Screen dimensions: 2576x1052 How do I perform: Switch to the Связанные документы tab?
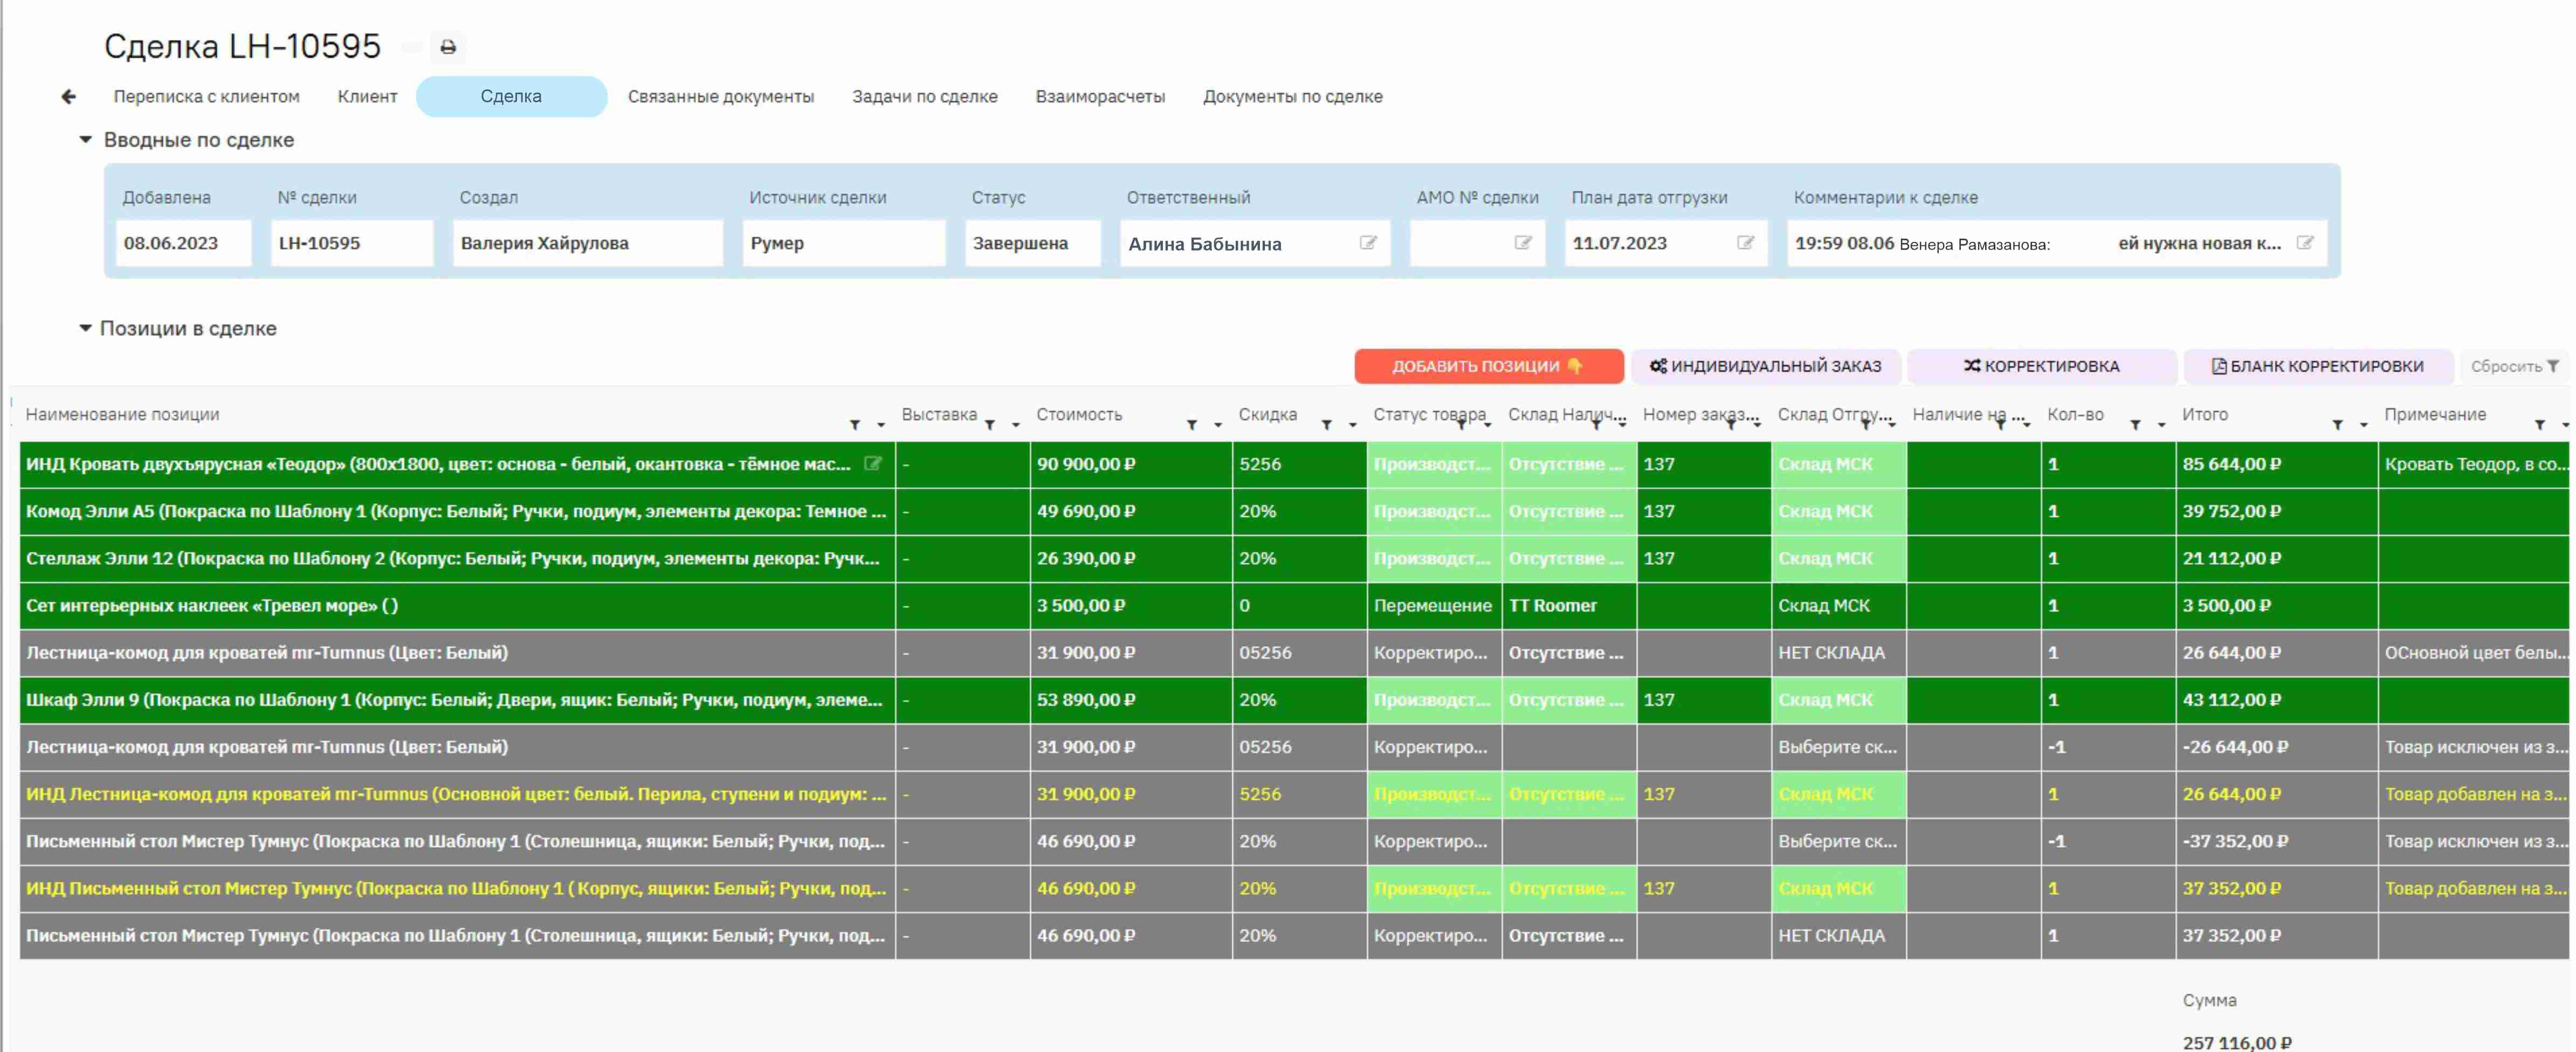[720, 97]
